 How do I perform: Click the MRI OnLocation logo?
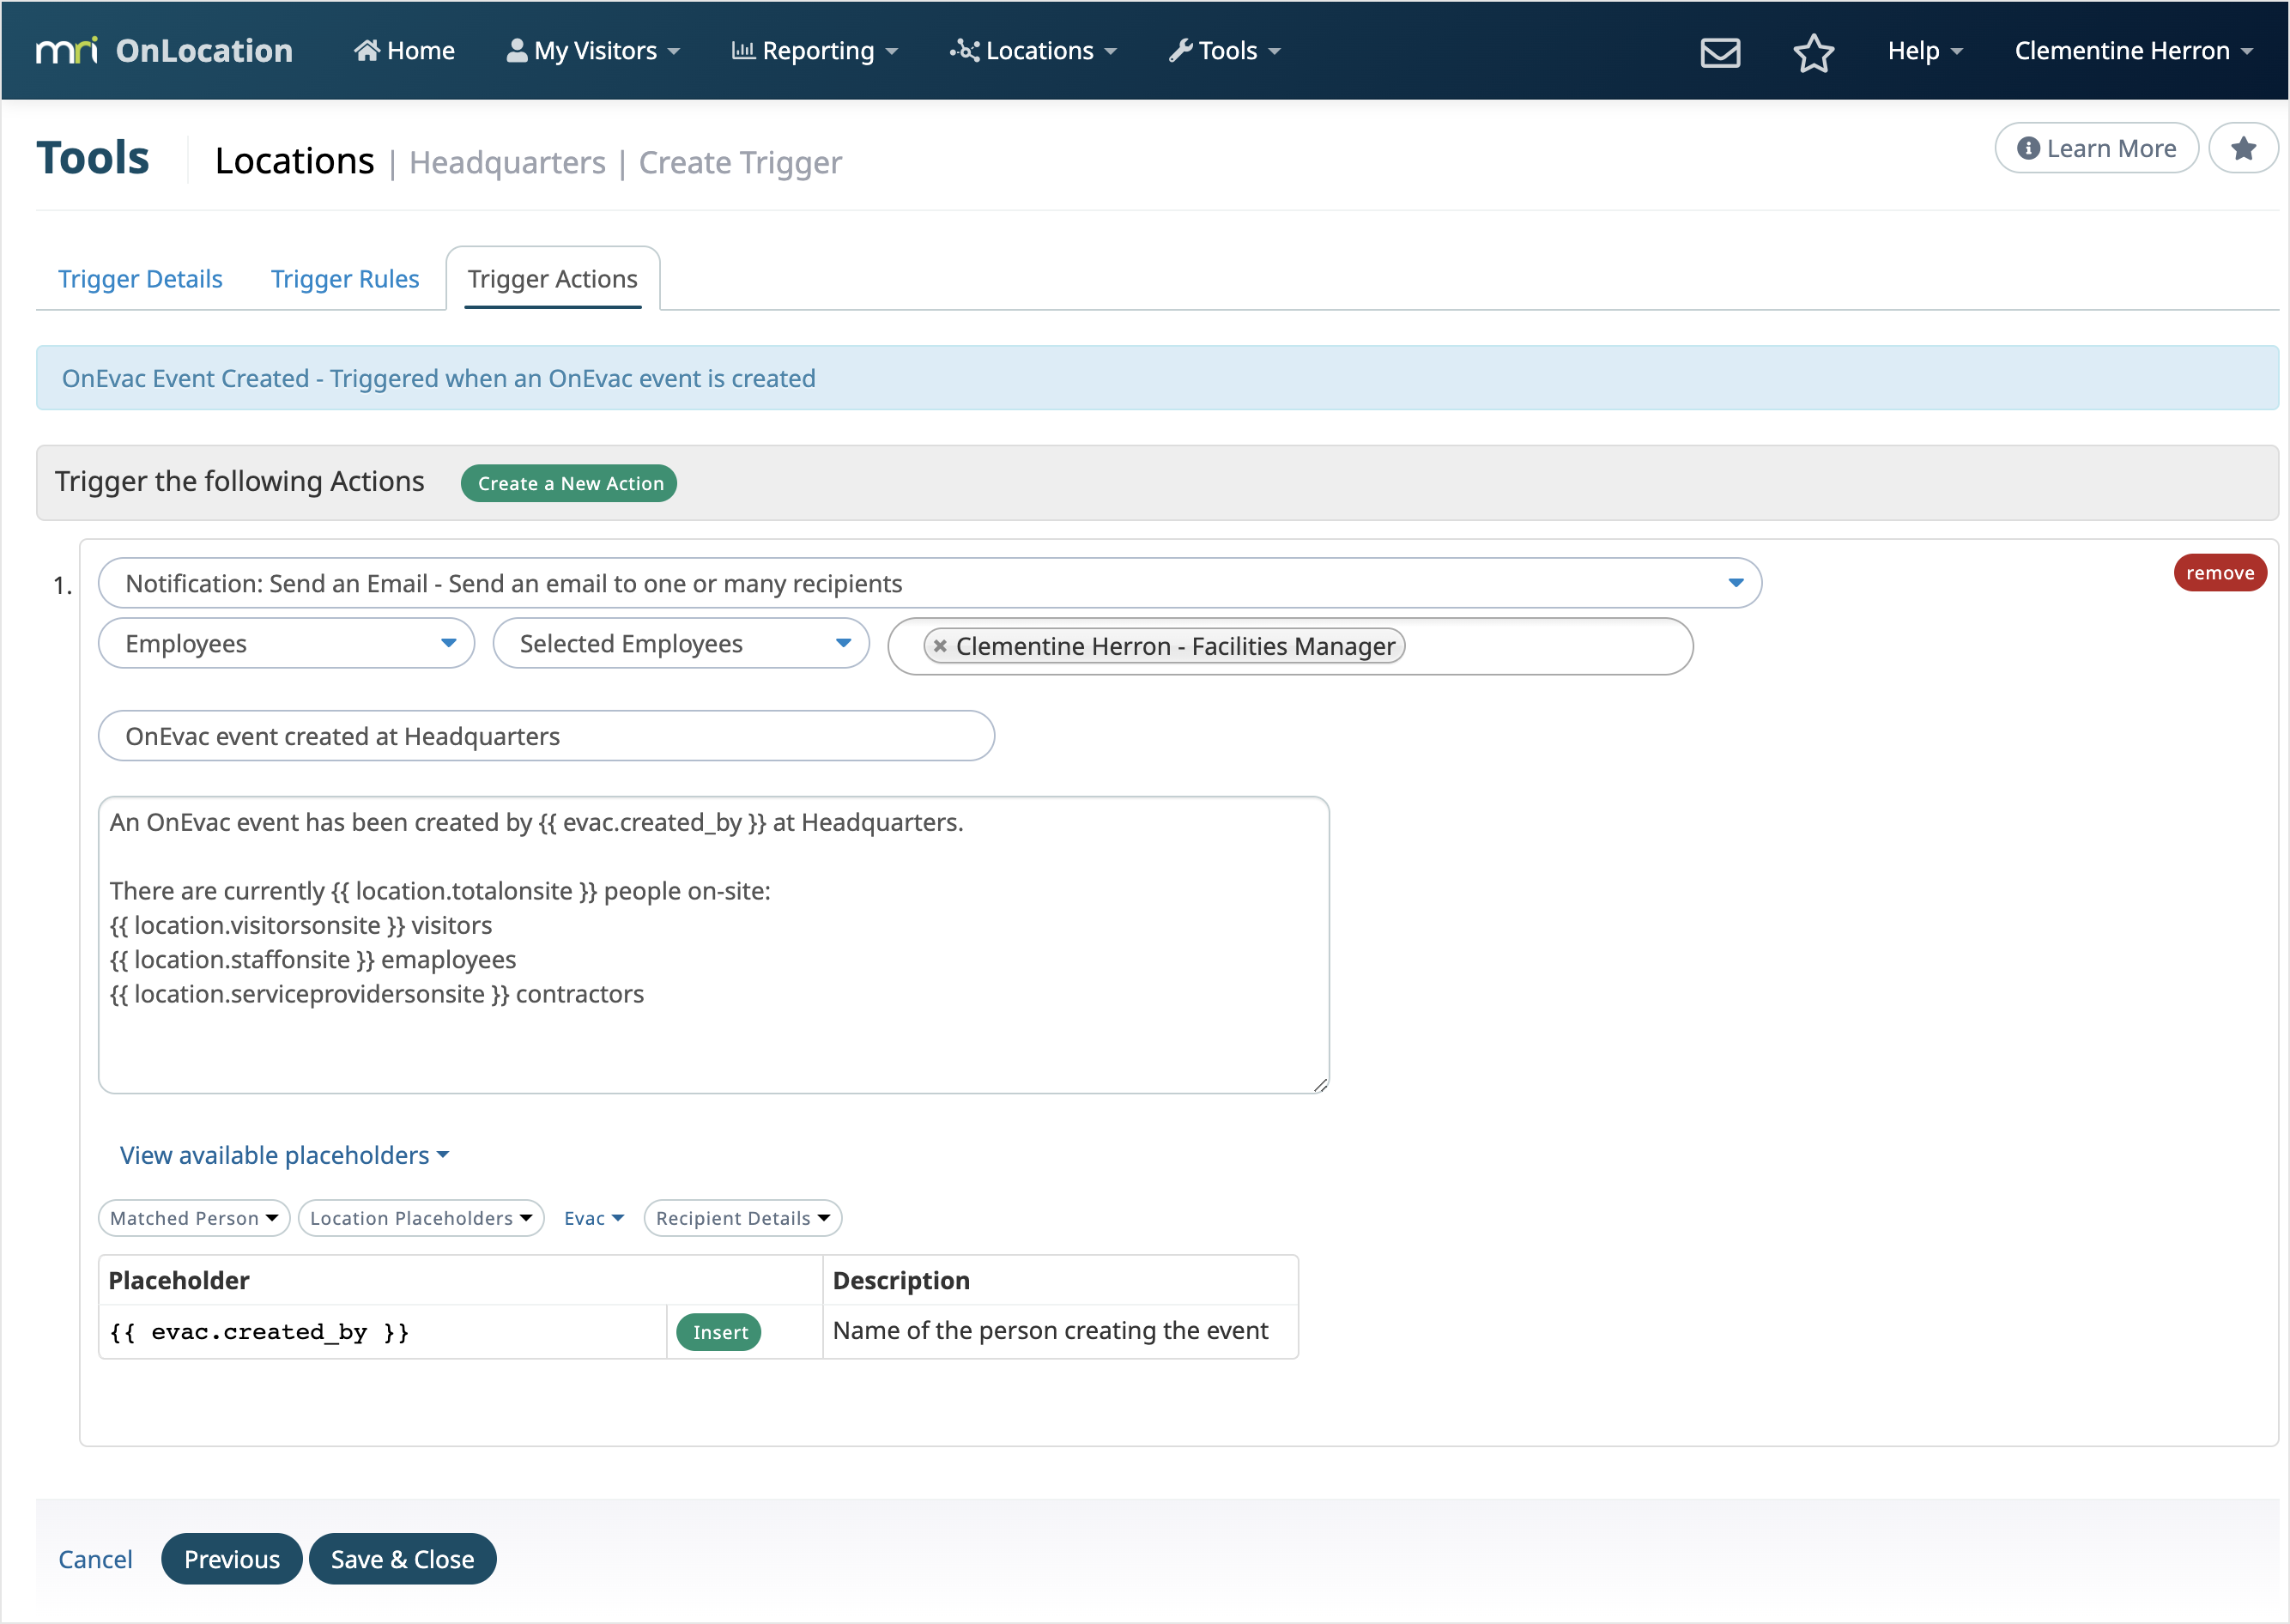tap(164, 50)
